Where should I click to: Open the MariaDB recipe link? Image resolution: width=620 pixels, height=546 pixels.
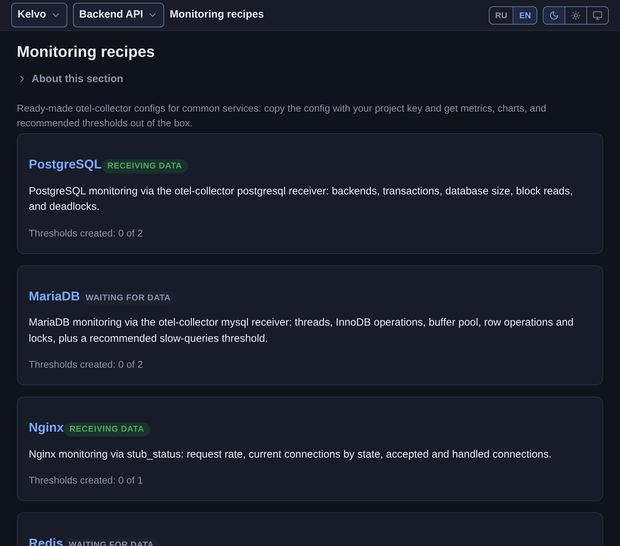[x=54, y=296]
